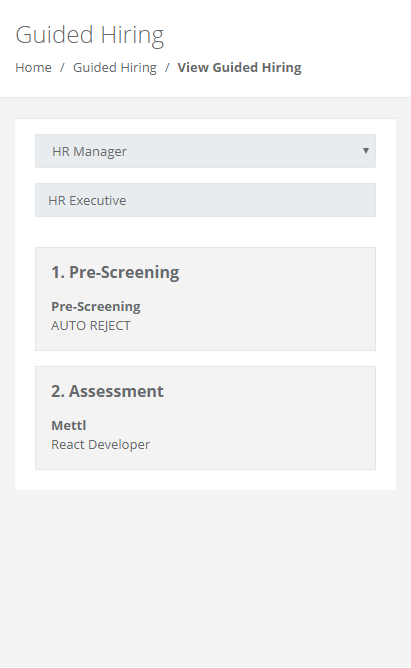411x668 pixels.
Task: Click the React Developer text
Action: pyautogui.click(x=101, y=444)
